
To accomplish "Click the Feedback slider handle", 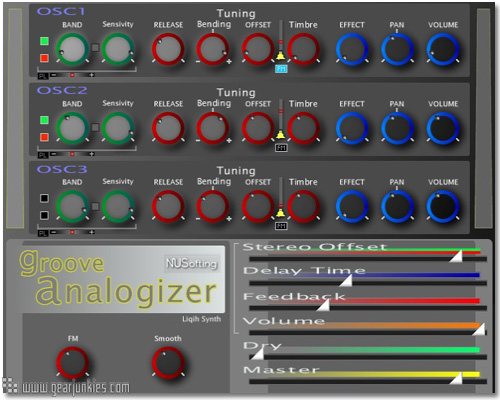I will (x=323, y=305).
